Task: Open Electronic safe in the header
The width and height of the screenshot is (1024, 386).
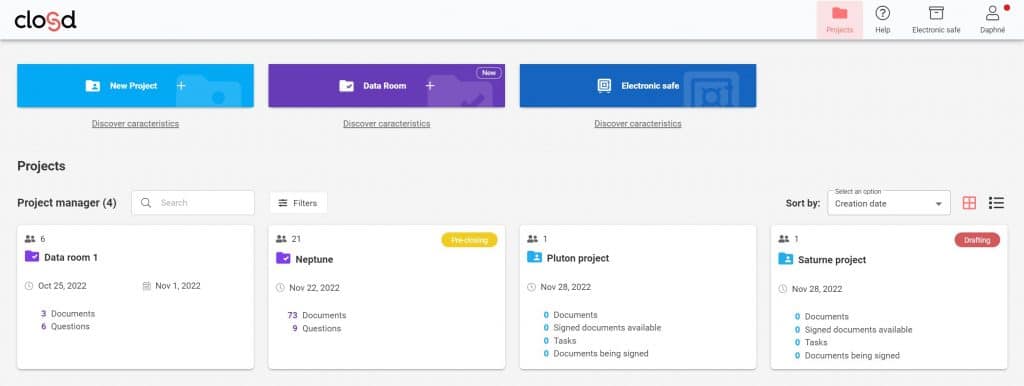Action: pos(936,20)
